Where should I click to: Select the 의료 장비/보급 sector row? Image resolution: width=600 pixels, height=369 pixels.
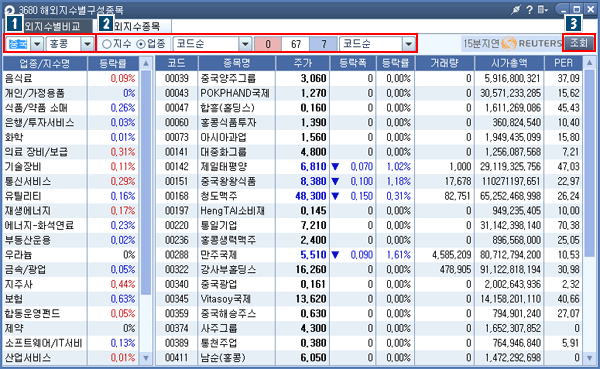[71, 152]
